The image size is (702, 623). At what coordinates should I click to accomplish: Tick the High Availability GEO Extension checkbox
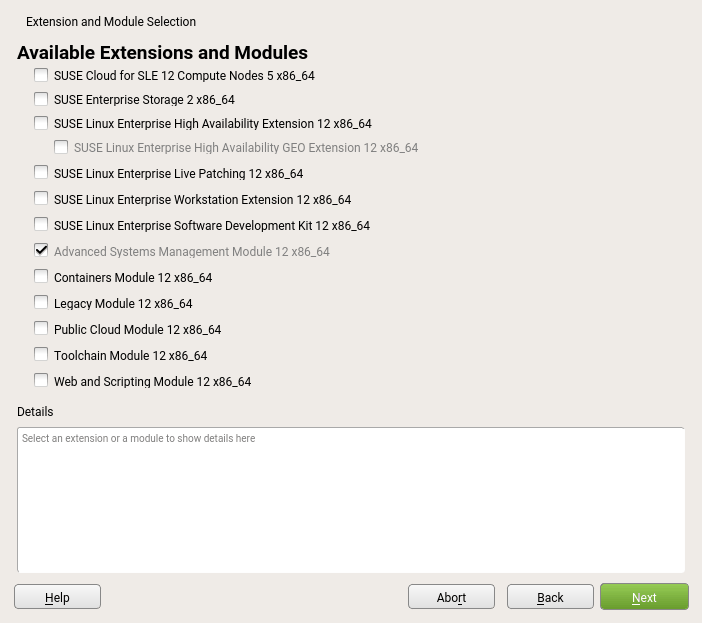(61, 147)
